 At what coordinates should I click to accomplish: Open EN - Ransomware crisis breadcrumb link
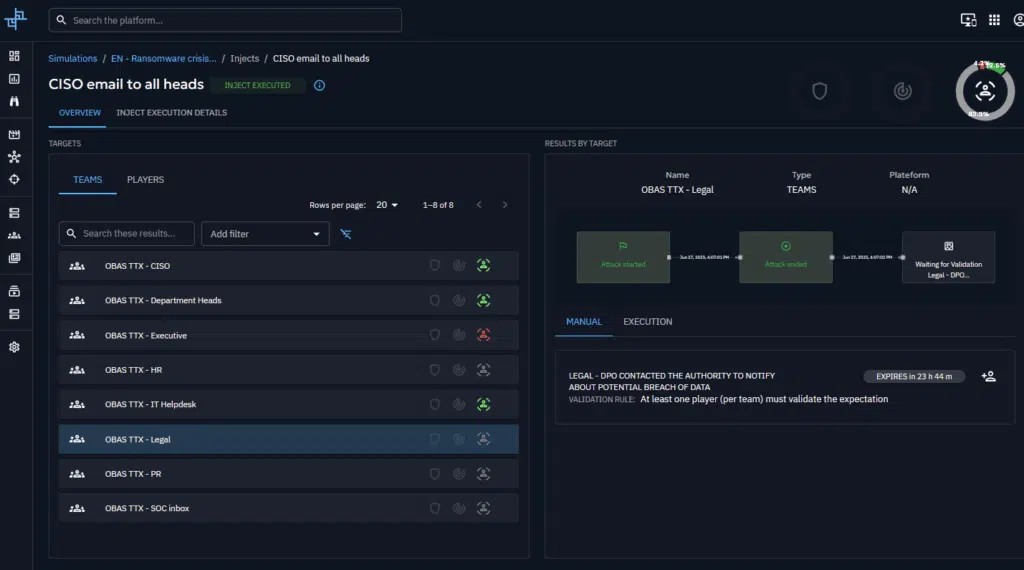(164, 59)
